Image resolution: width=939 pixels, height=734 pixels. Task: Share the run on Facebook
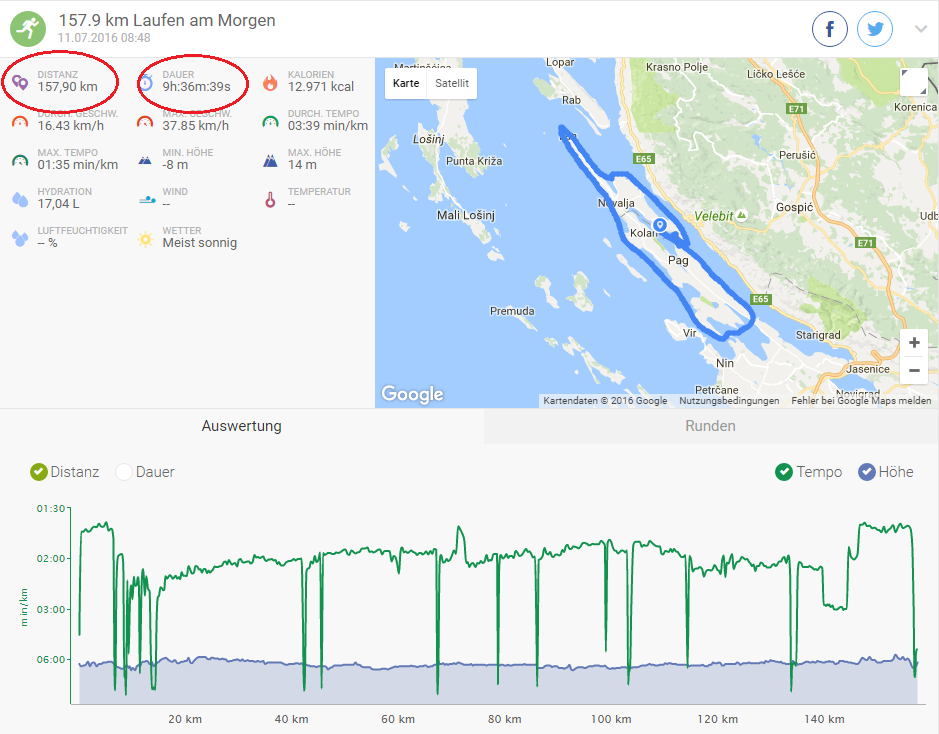point(829,28)
